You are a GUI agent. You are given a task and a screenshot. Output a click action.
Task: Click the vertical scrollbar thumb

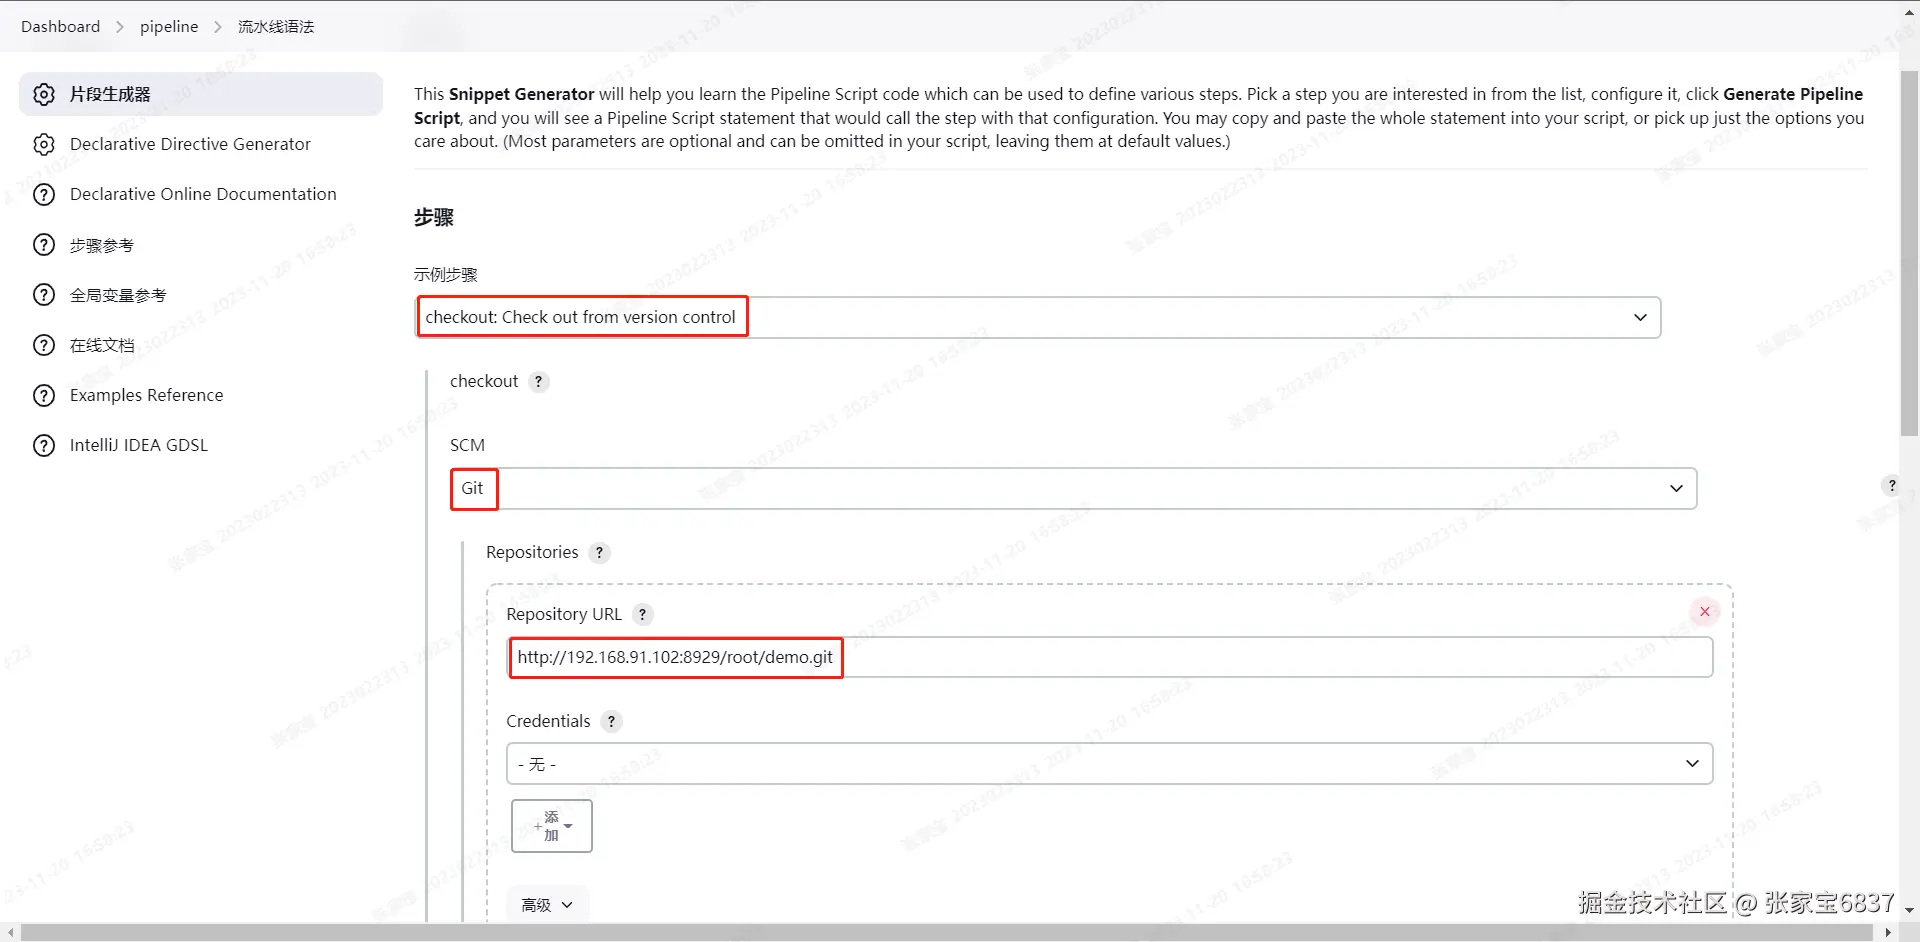[x=1909, y=253]
